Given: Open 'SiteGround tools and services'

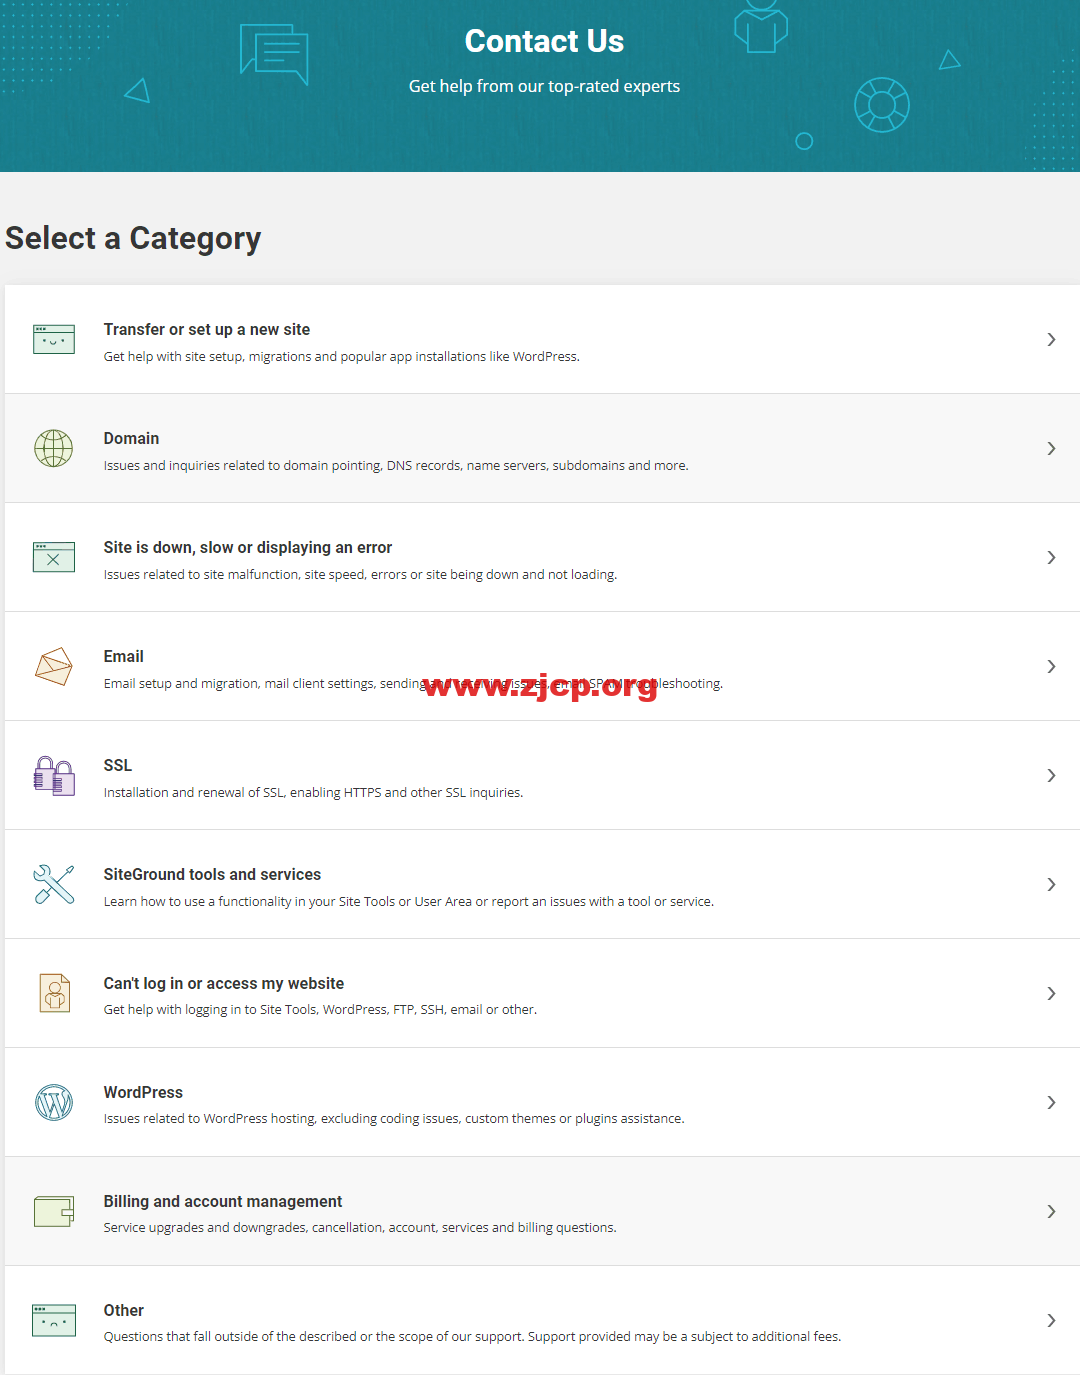Looking at the screenshot, I should pos(212,874).
